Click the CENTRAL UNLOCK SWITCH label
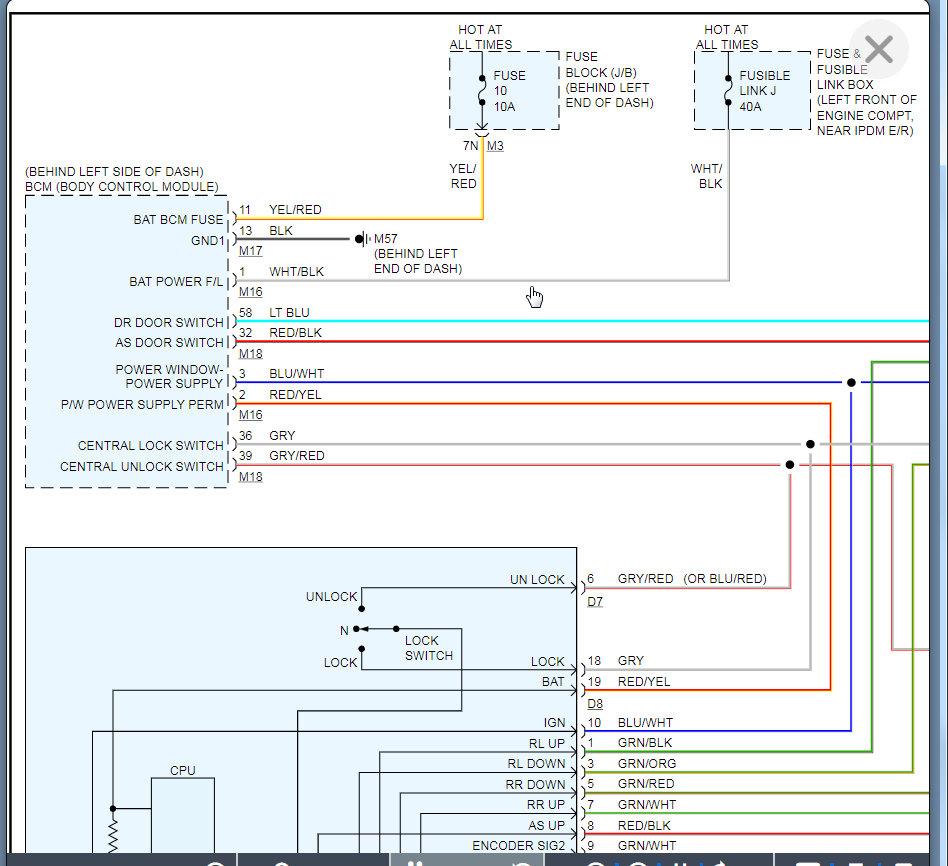Screen dimensions: 948x866 [141, 467]
